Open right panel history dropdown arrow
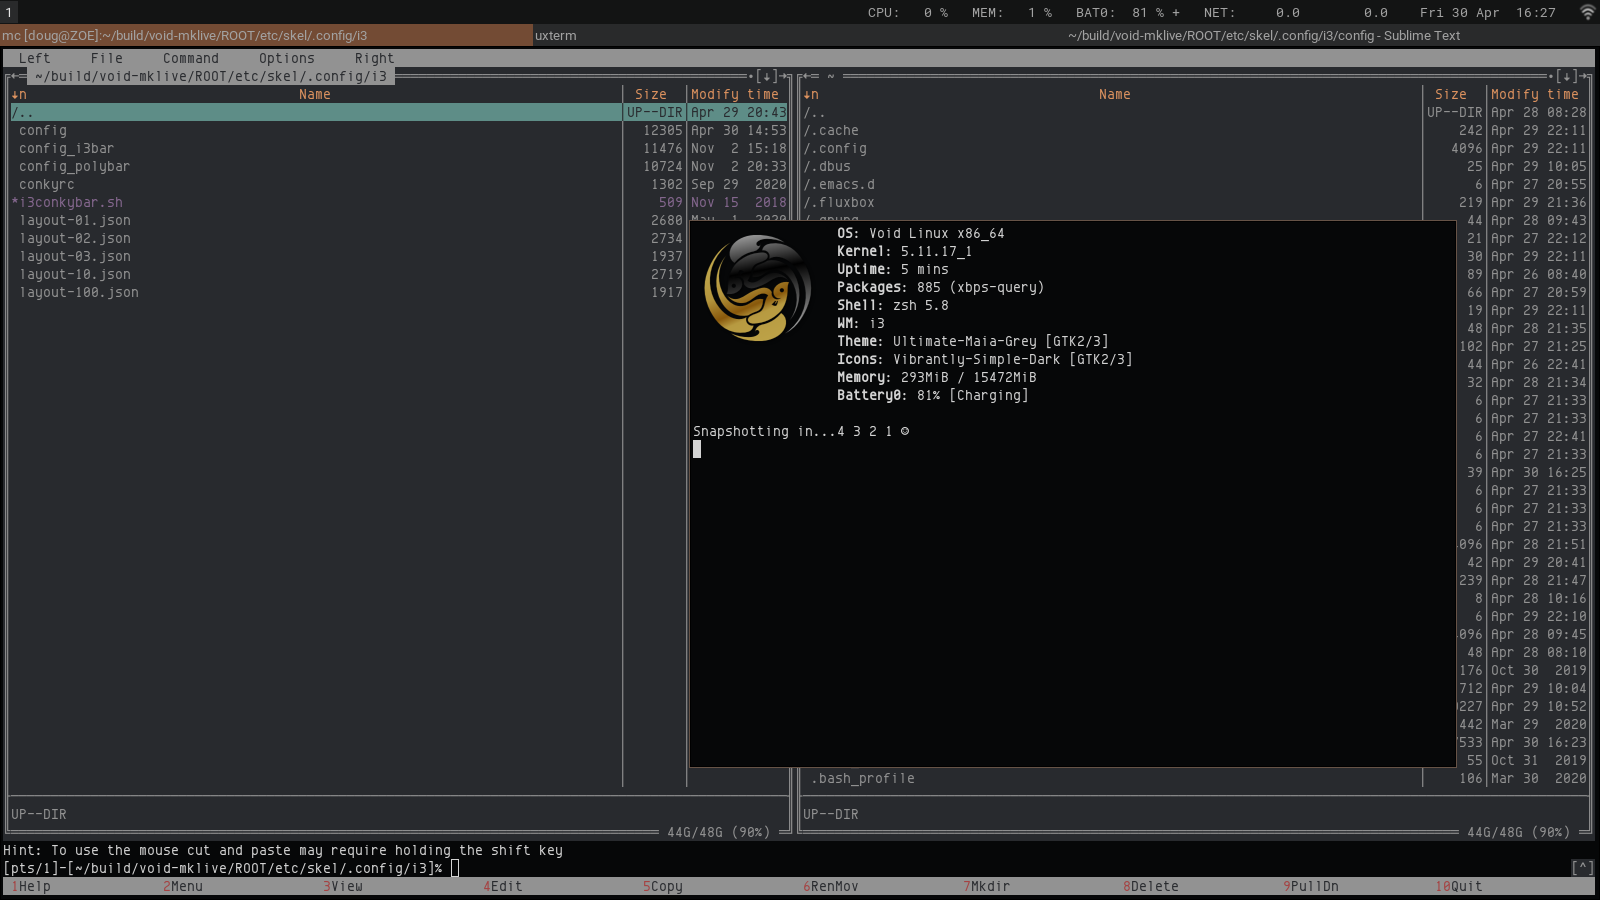Screen dimensions: 1600x900 [x=1566, y=76]
